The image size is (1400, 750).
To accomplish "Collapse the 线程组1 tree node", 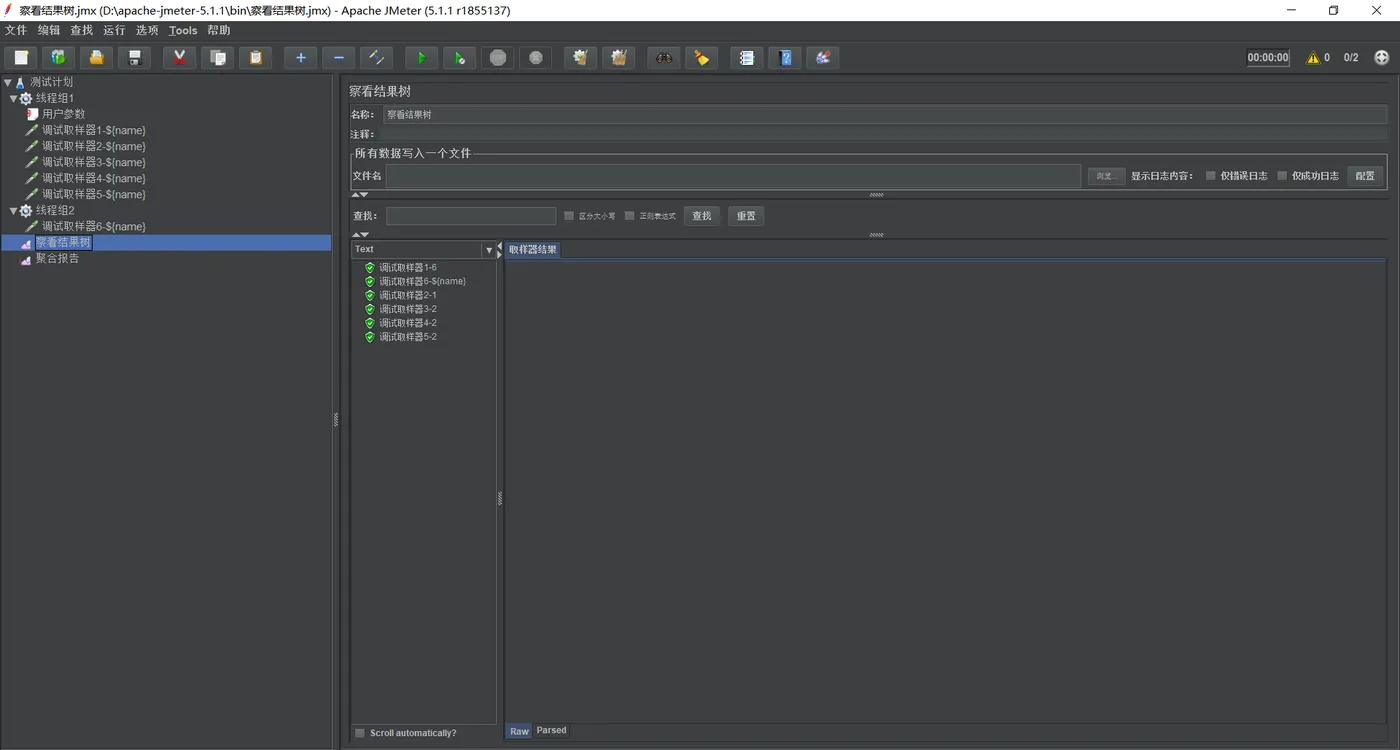I will pyautogui.click(x=14, y=99).
